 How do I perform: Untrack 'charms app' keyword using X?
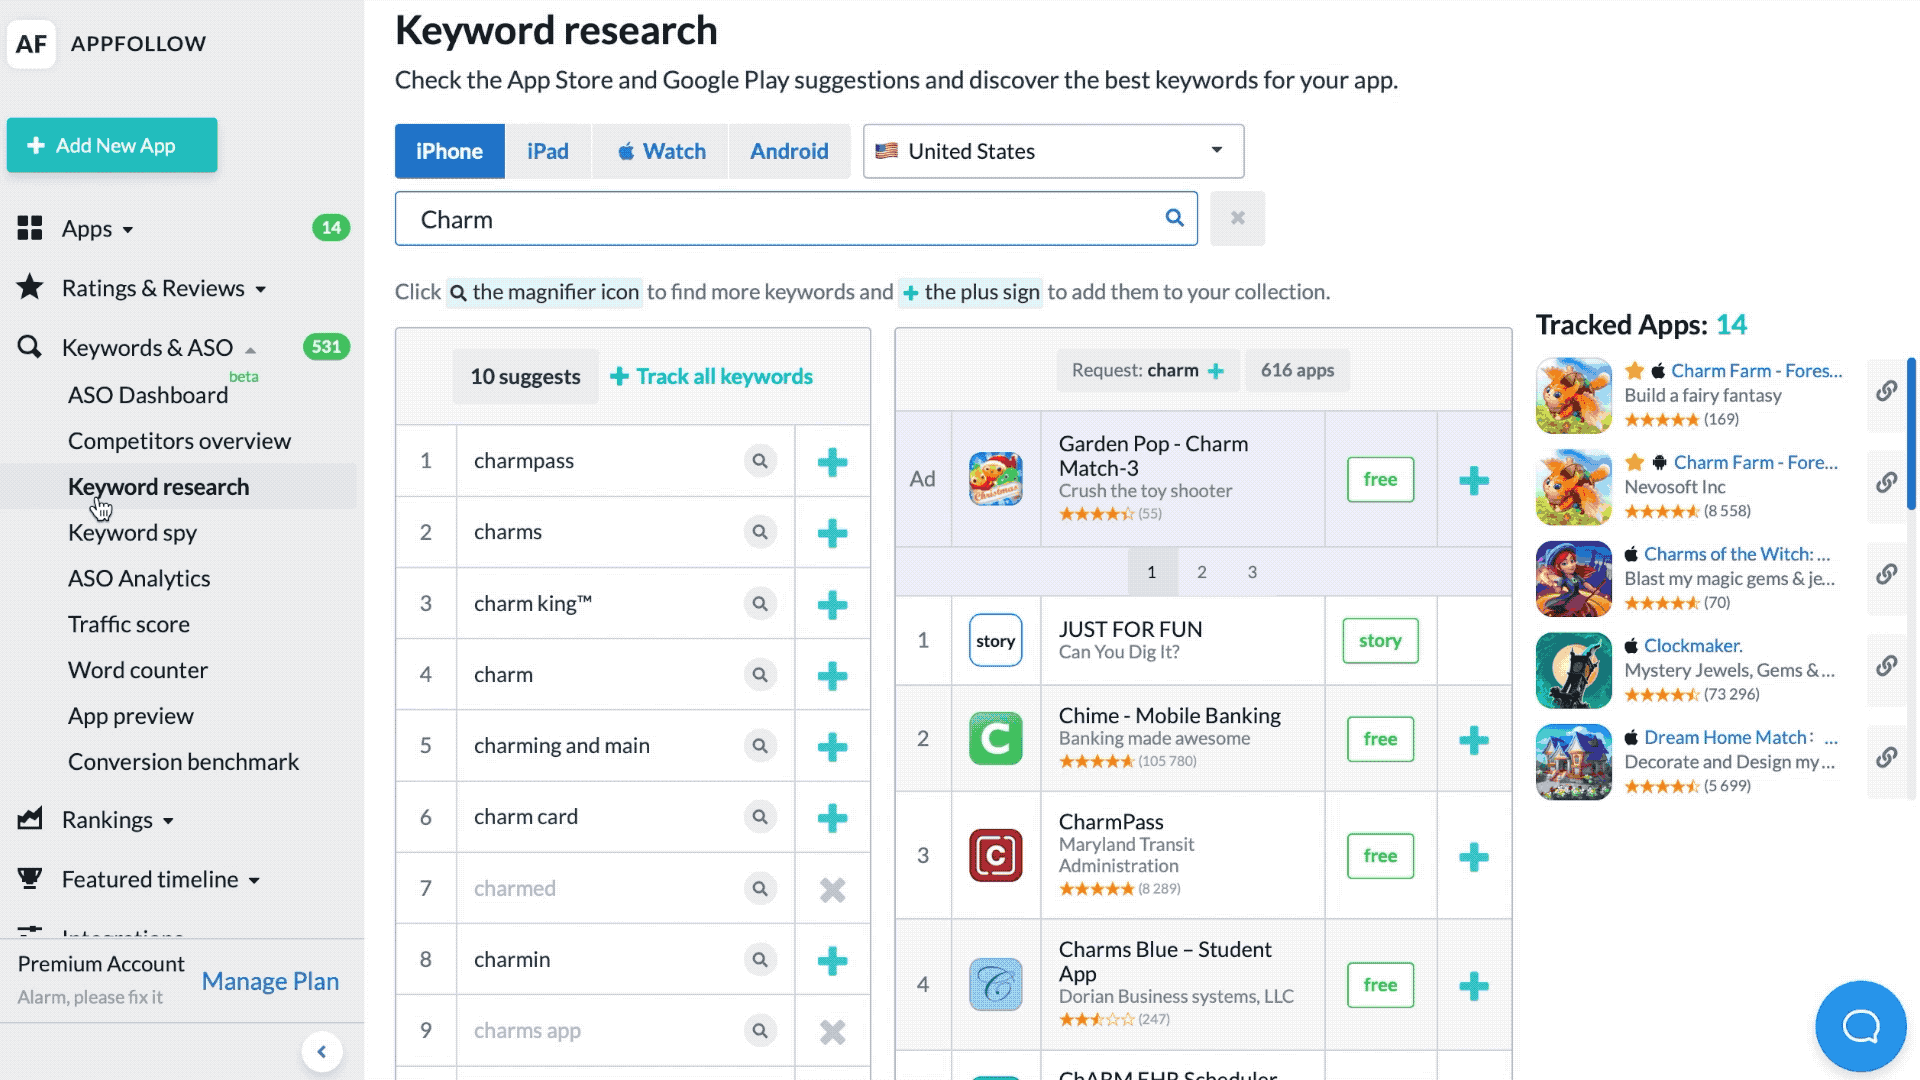click(x=832, y=1031)
